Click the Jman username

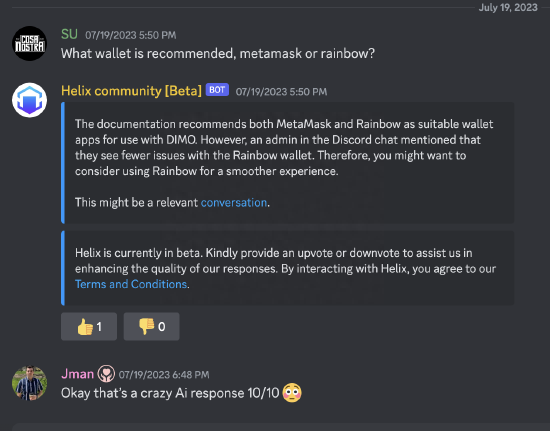coord(77,374)
